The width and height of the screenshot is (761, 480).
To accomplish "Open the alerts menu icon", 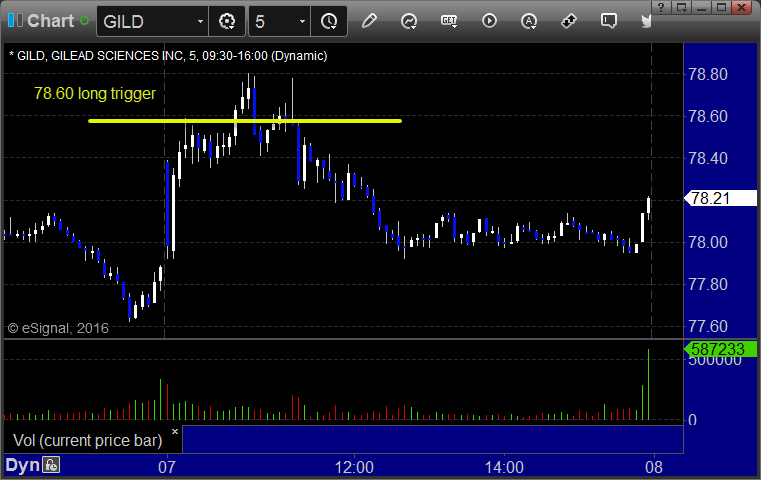I will [x=529, y=21].
